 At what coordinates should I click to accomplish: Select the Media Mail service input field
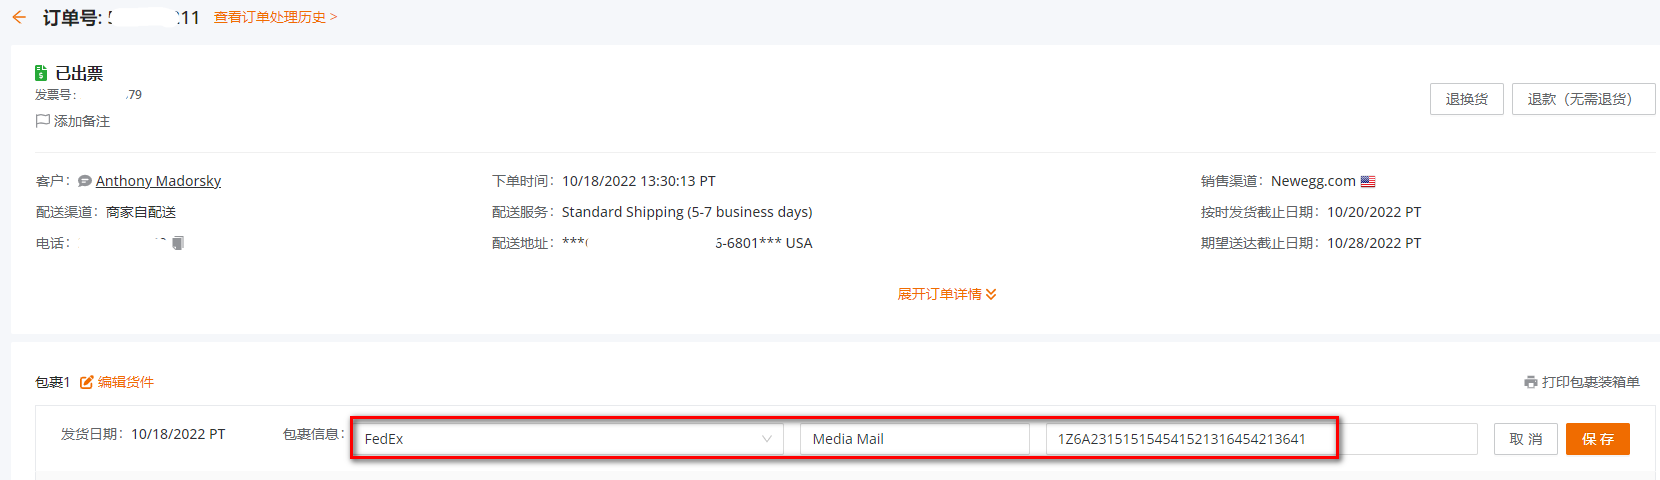click(915, 439)
